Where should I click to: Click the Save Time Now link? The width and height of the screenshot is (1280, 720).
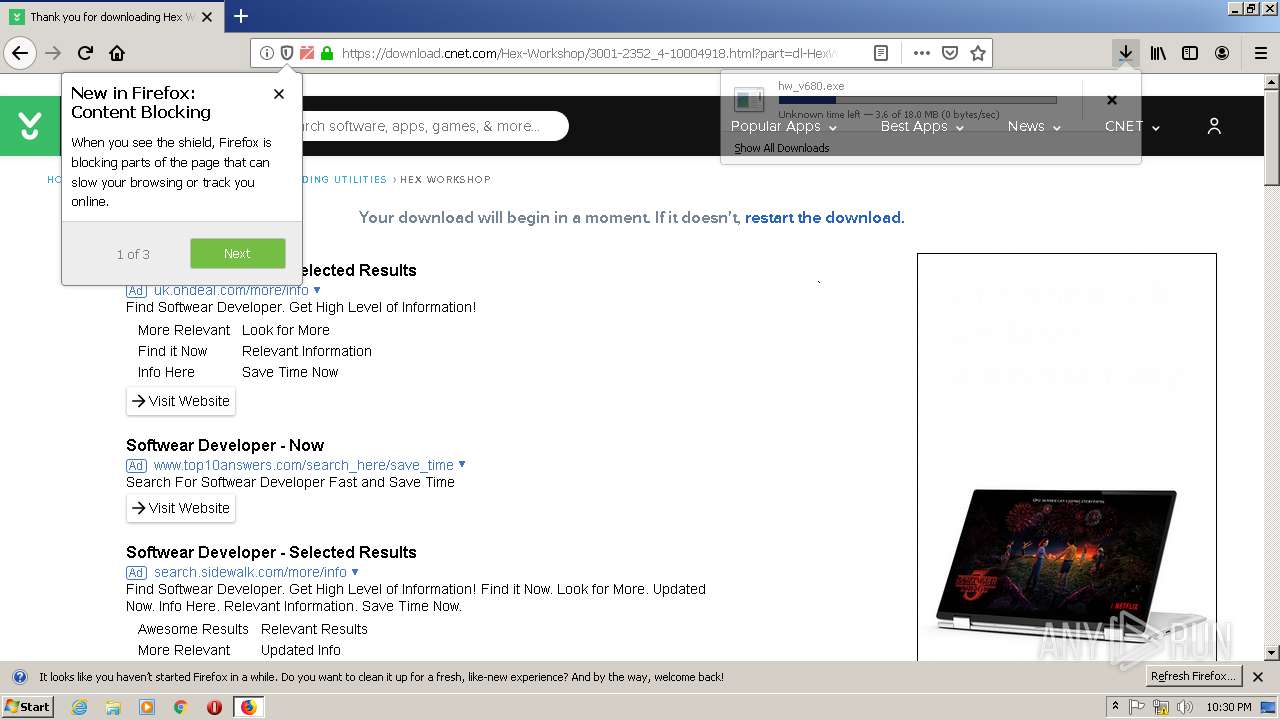click(290, 372)
